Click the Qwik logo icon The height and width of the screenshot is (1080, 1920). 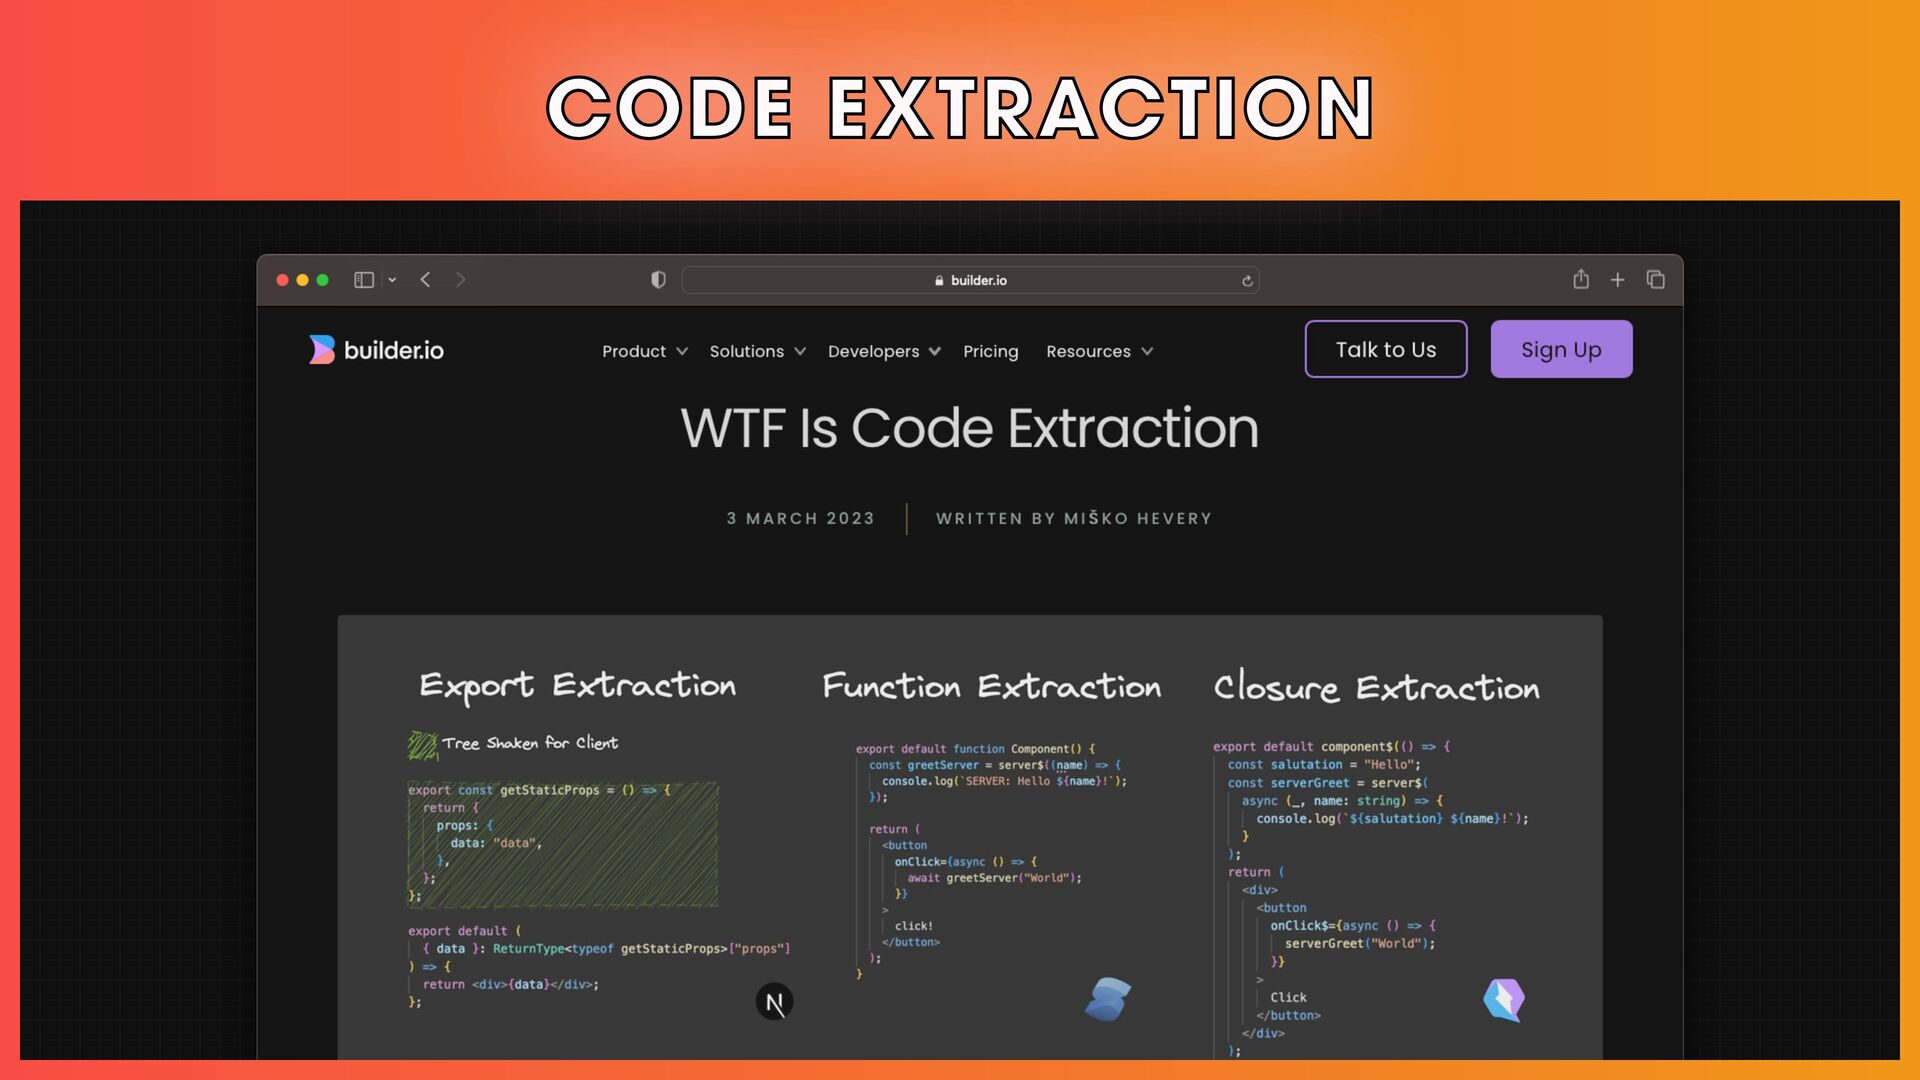pyautogui.click(x=1504, y=999)
